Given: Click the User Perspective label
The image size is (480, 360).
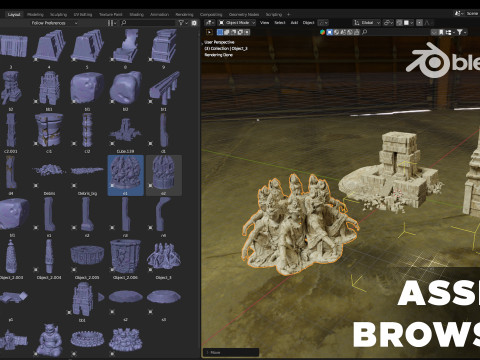Looking at the screenshot, I should point(219,42).
